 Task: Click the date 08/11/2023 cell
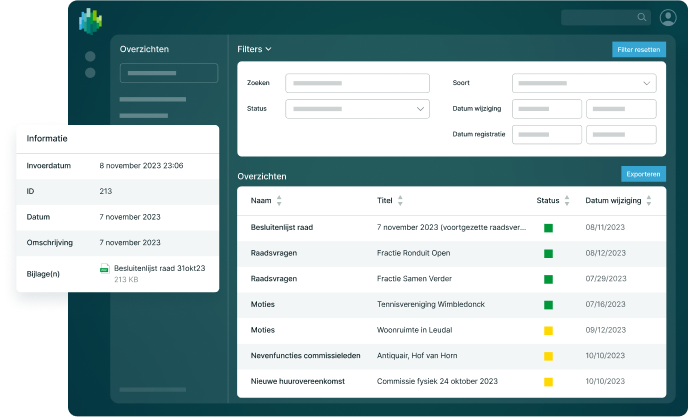coord(605,227)
